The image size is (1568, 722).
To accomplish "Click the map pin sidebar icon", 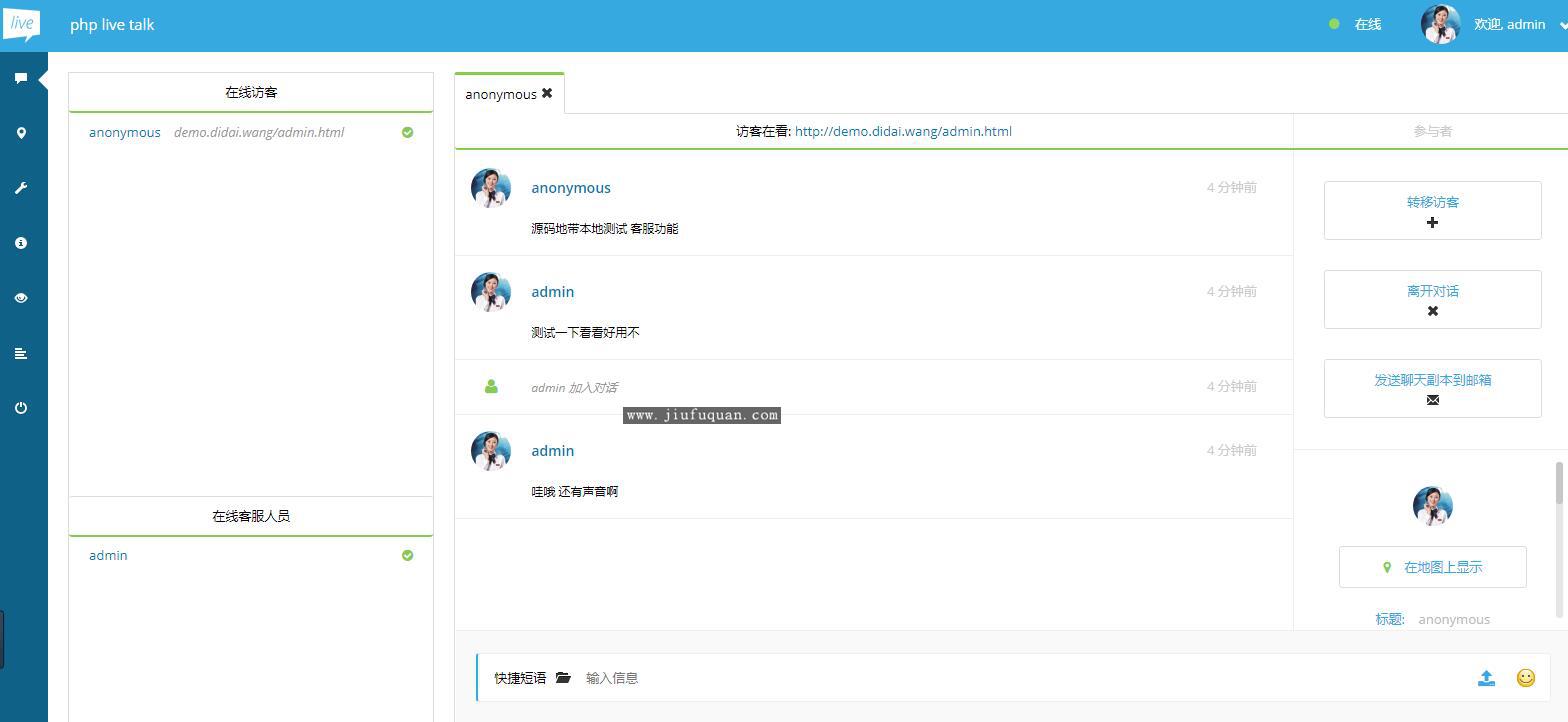I will 21,133.
